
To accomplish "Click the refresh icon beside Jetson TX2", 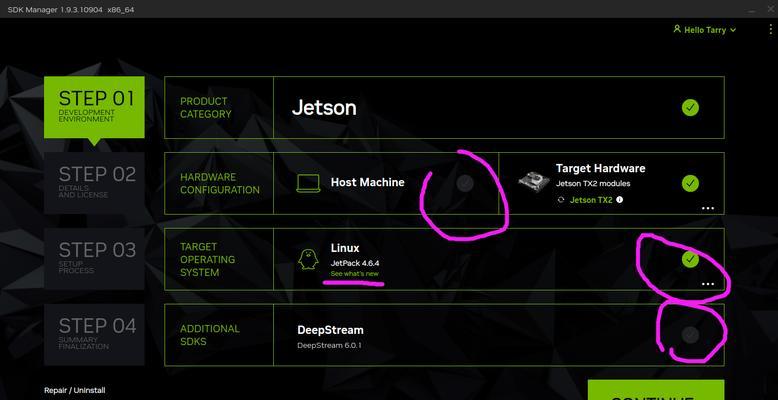I will click(561, 200).
